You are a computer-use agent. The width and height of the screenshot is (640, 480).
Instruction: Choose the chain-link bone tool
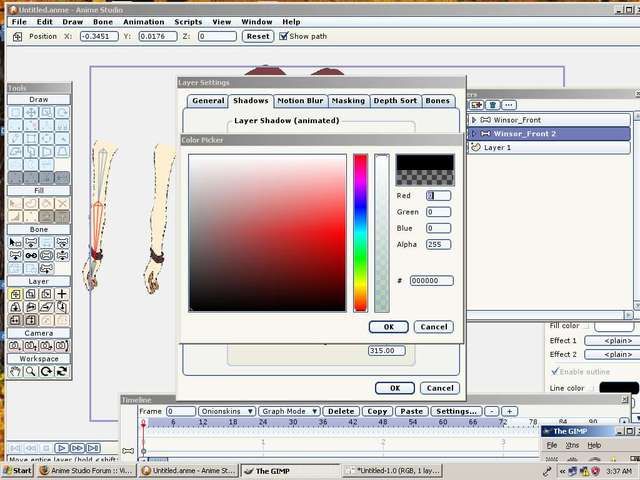[x=31, y=256]
